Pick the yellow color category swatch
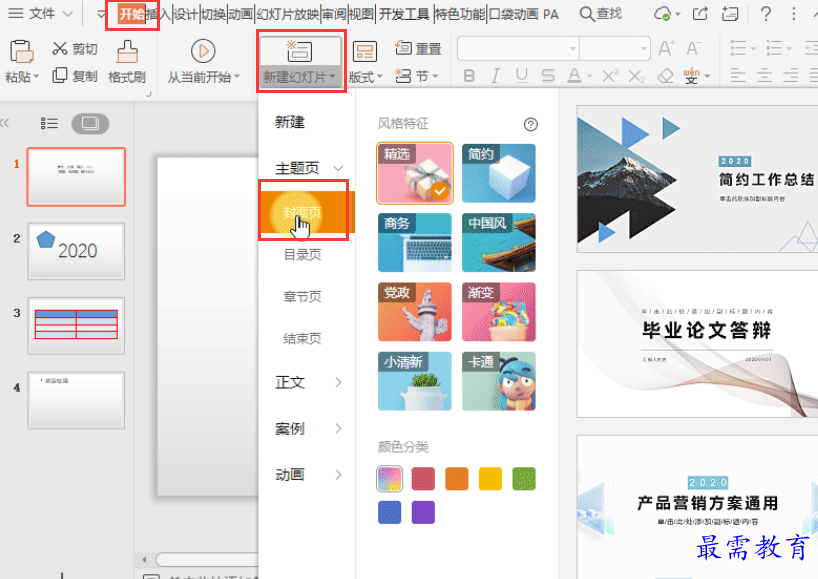This screenshot has height=579, width=818. (490, 479)
